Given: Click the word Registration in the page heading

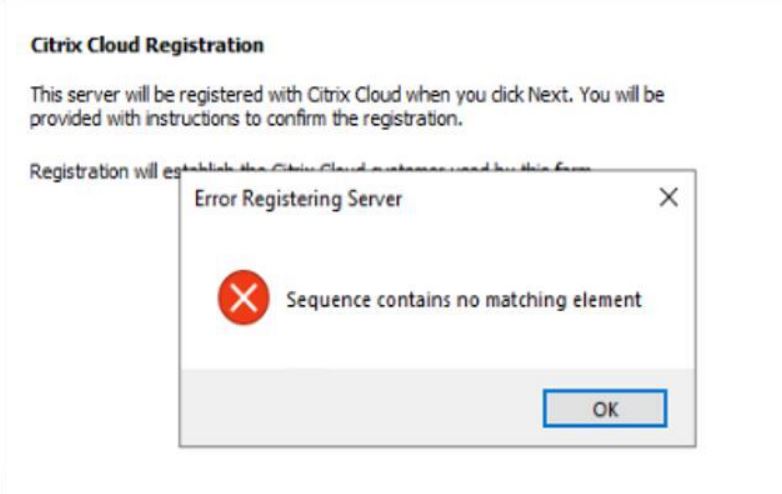Looking at the screenshot, I should [205, 45].
